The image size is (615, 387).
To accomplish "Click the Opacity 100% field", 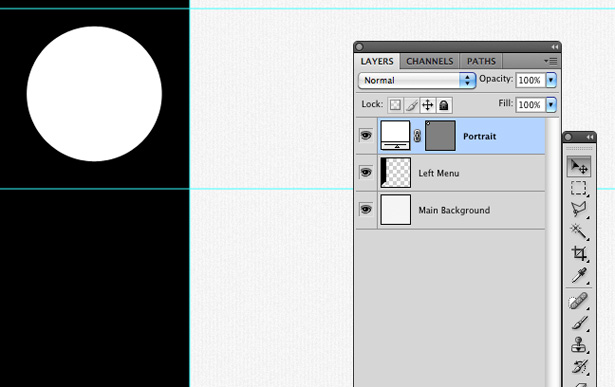I will (531, 80).
